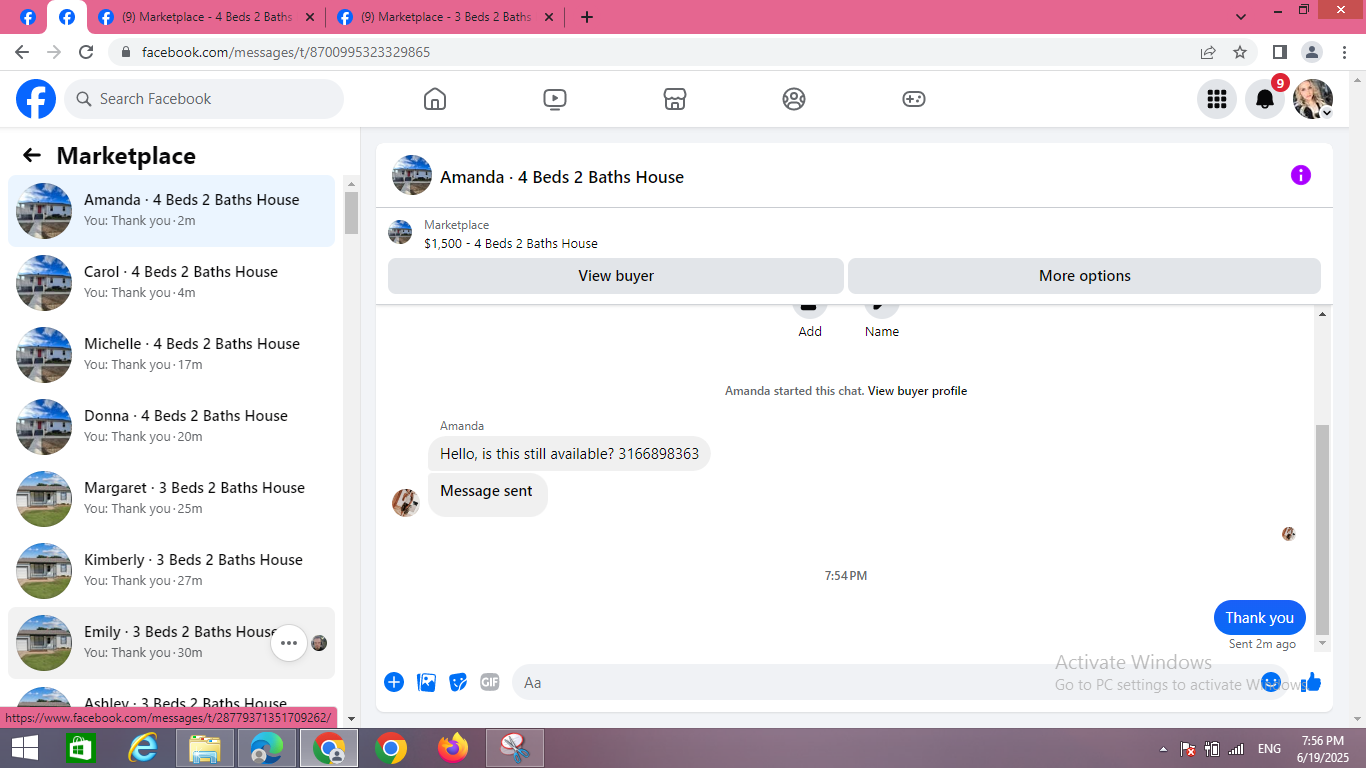This screenshot has height=768, width=1366.
Task: Open the Watch video icon
Action: tap(555, 99)
